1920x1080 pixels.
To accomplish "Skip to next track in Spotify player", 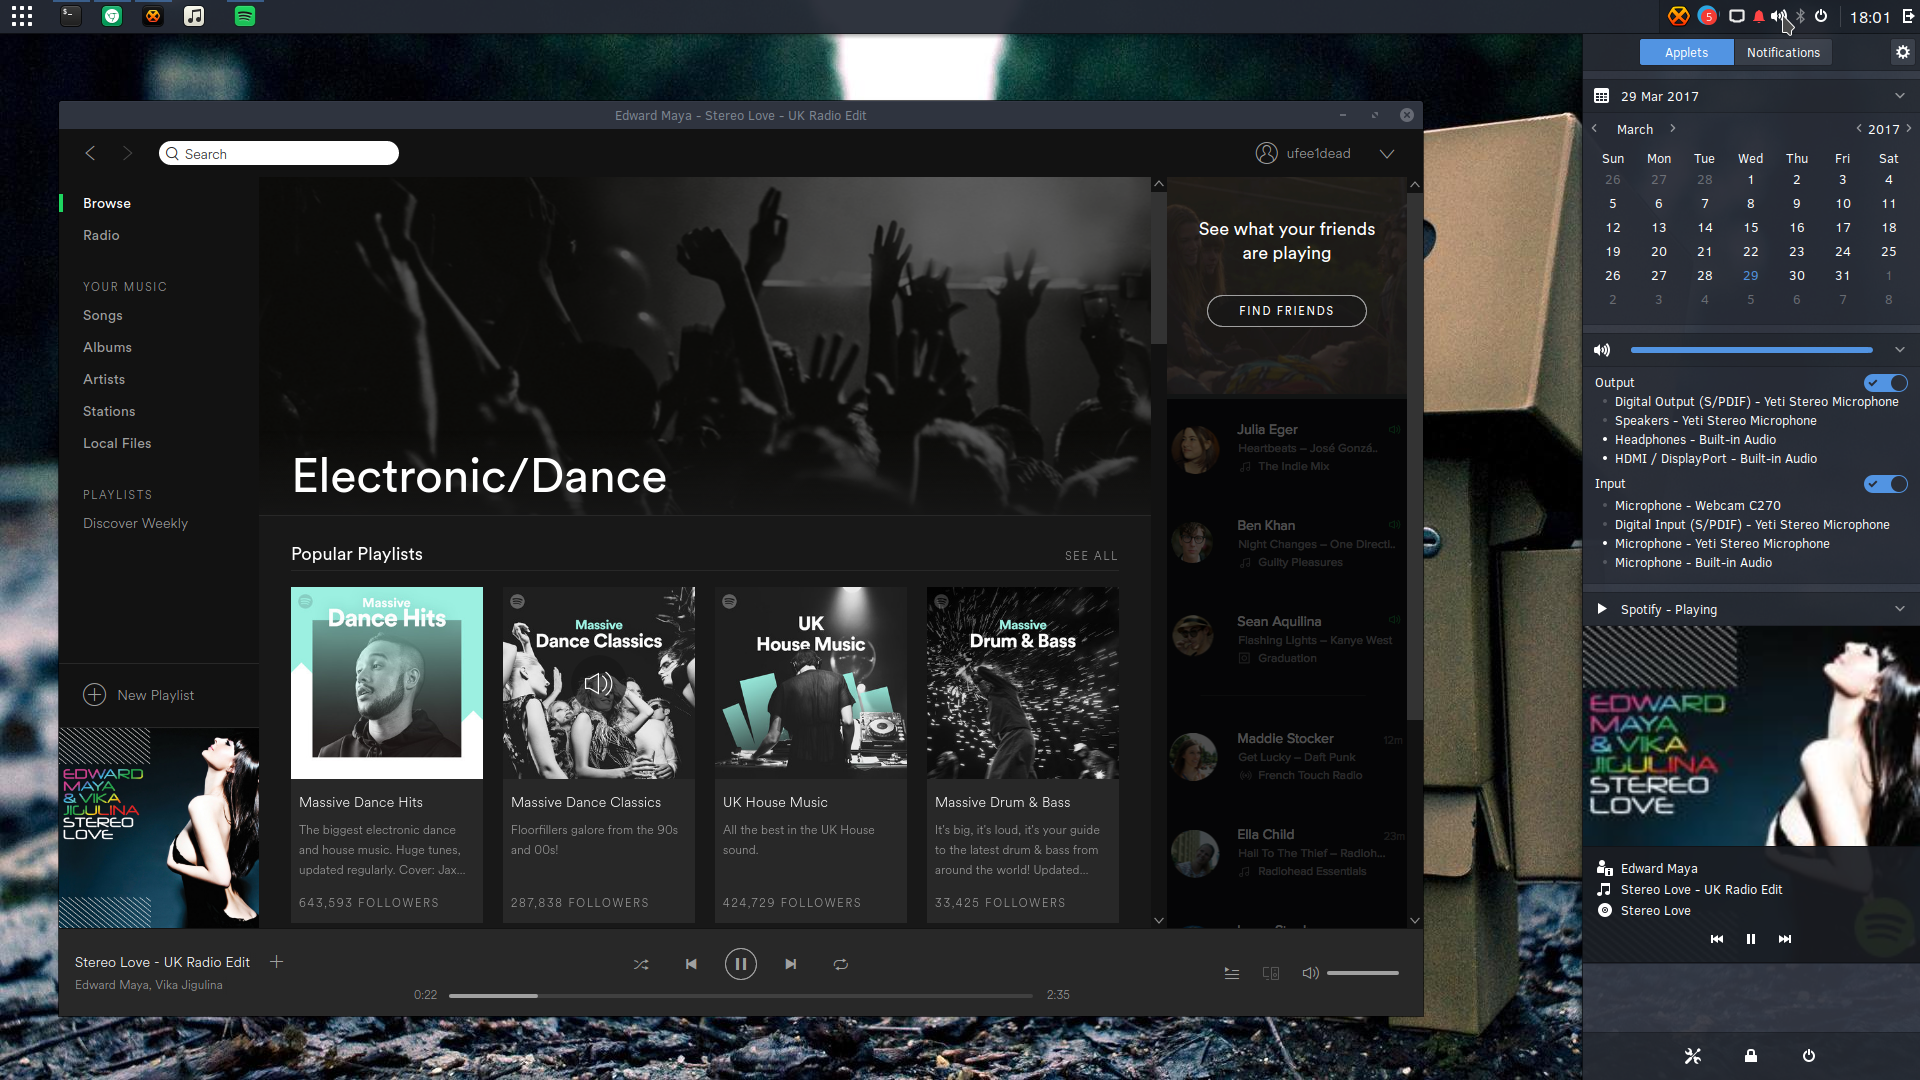I will 791,965.
